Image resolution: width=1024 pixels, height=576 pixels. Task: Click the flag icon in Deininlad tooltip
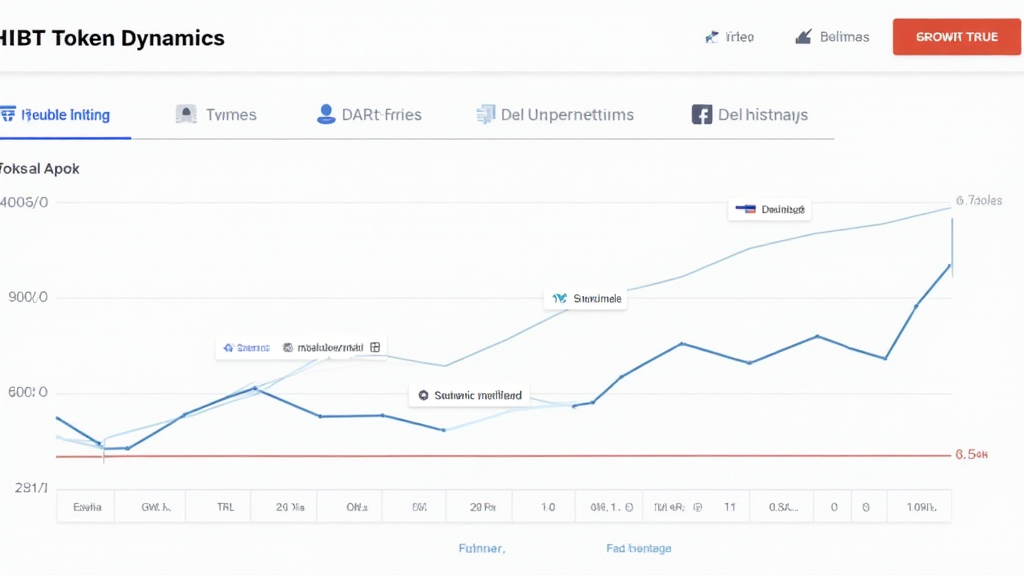pyautogui.click(x=745, y=210)
